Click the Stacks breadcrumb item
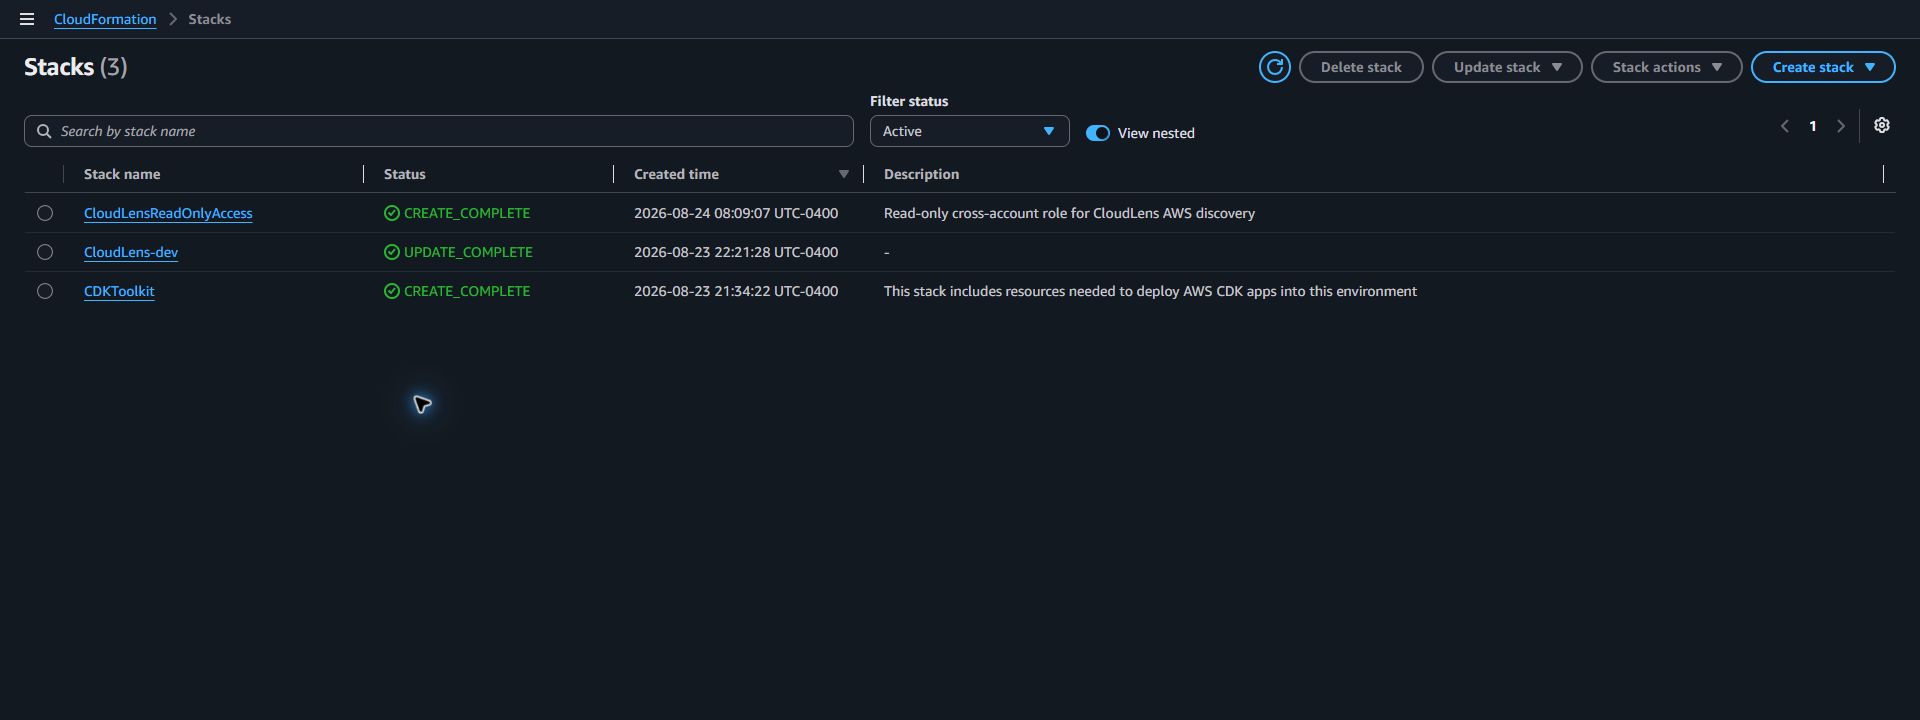Screen dimensions: 1920x720 click(x=209, y=19)
